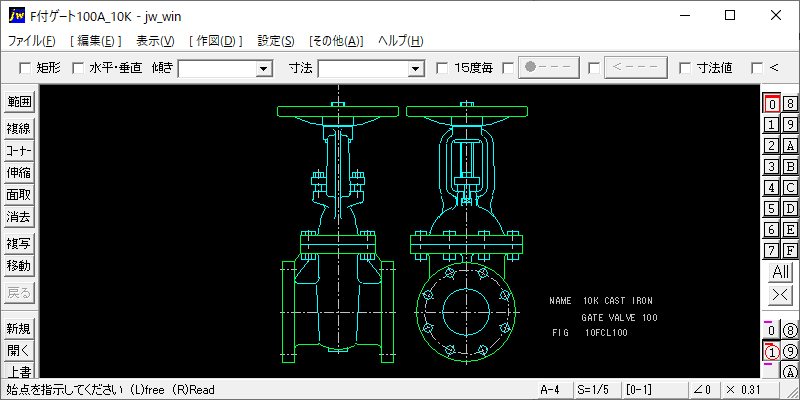Select the 複写 copy tool
800x400 pixels.
[x=19, y=243]
